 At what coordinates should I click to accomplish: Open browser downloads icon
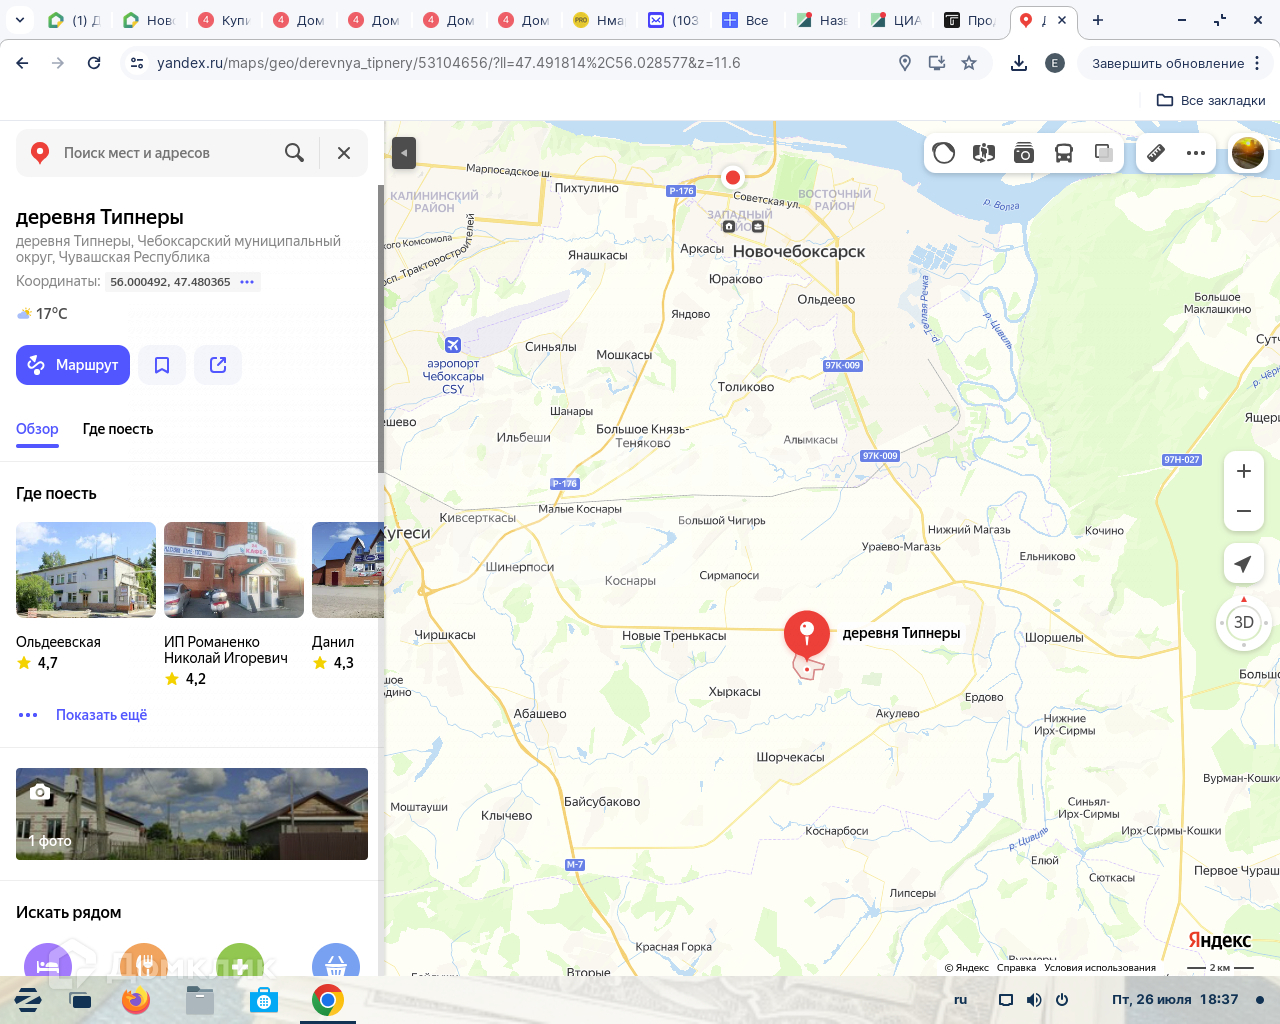click(x=1019, y=63)
